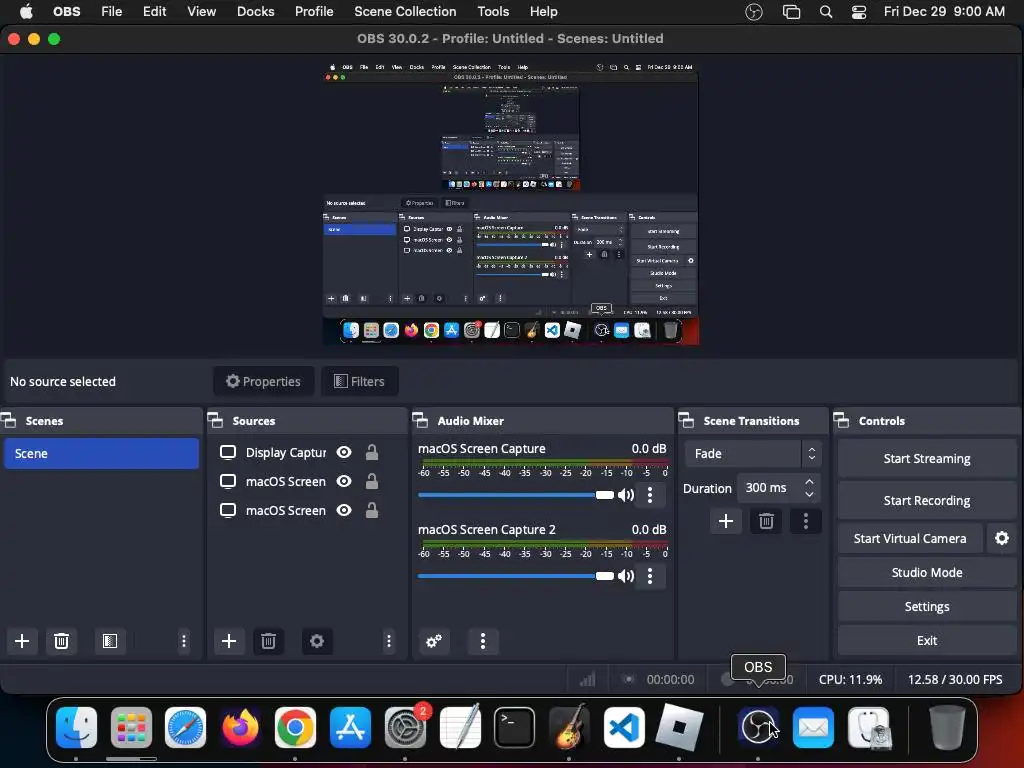The height and width of the screenshot is (768, 1024).
Task: Add a new source with plus icon
Action: [x=229, y=641]
